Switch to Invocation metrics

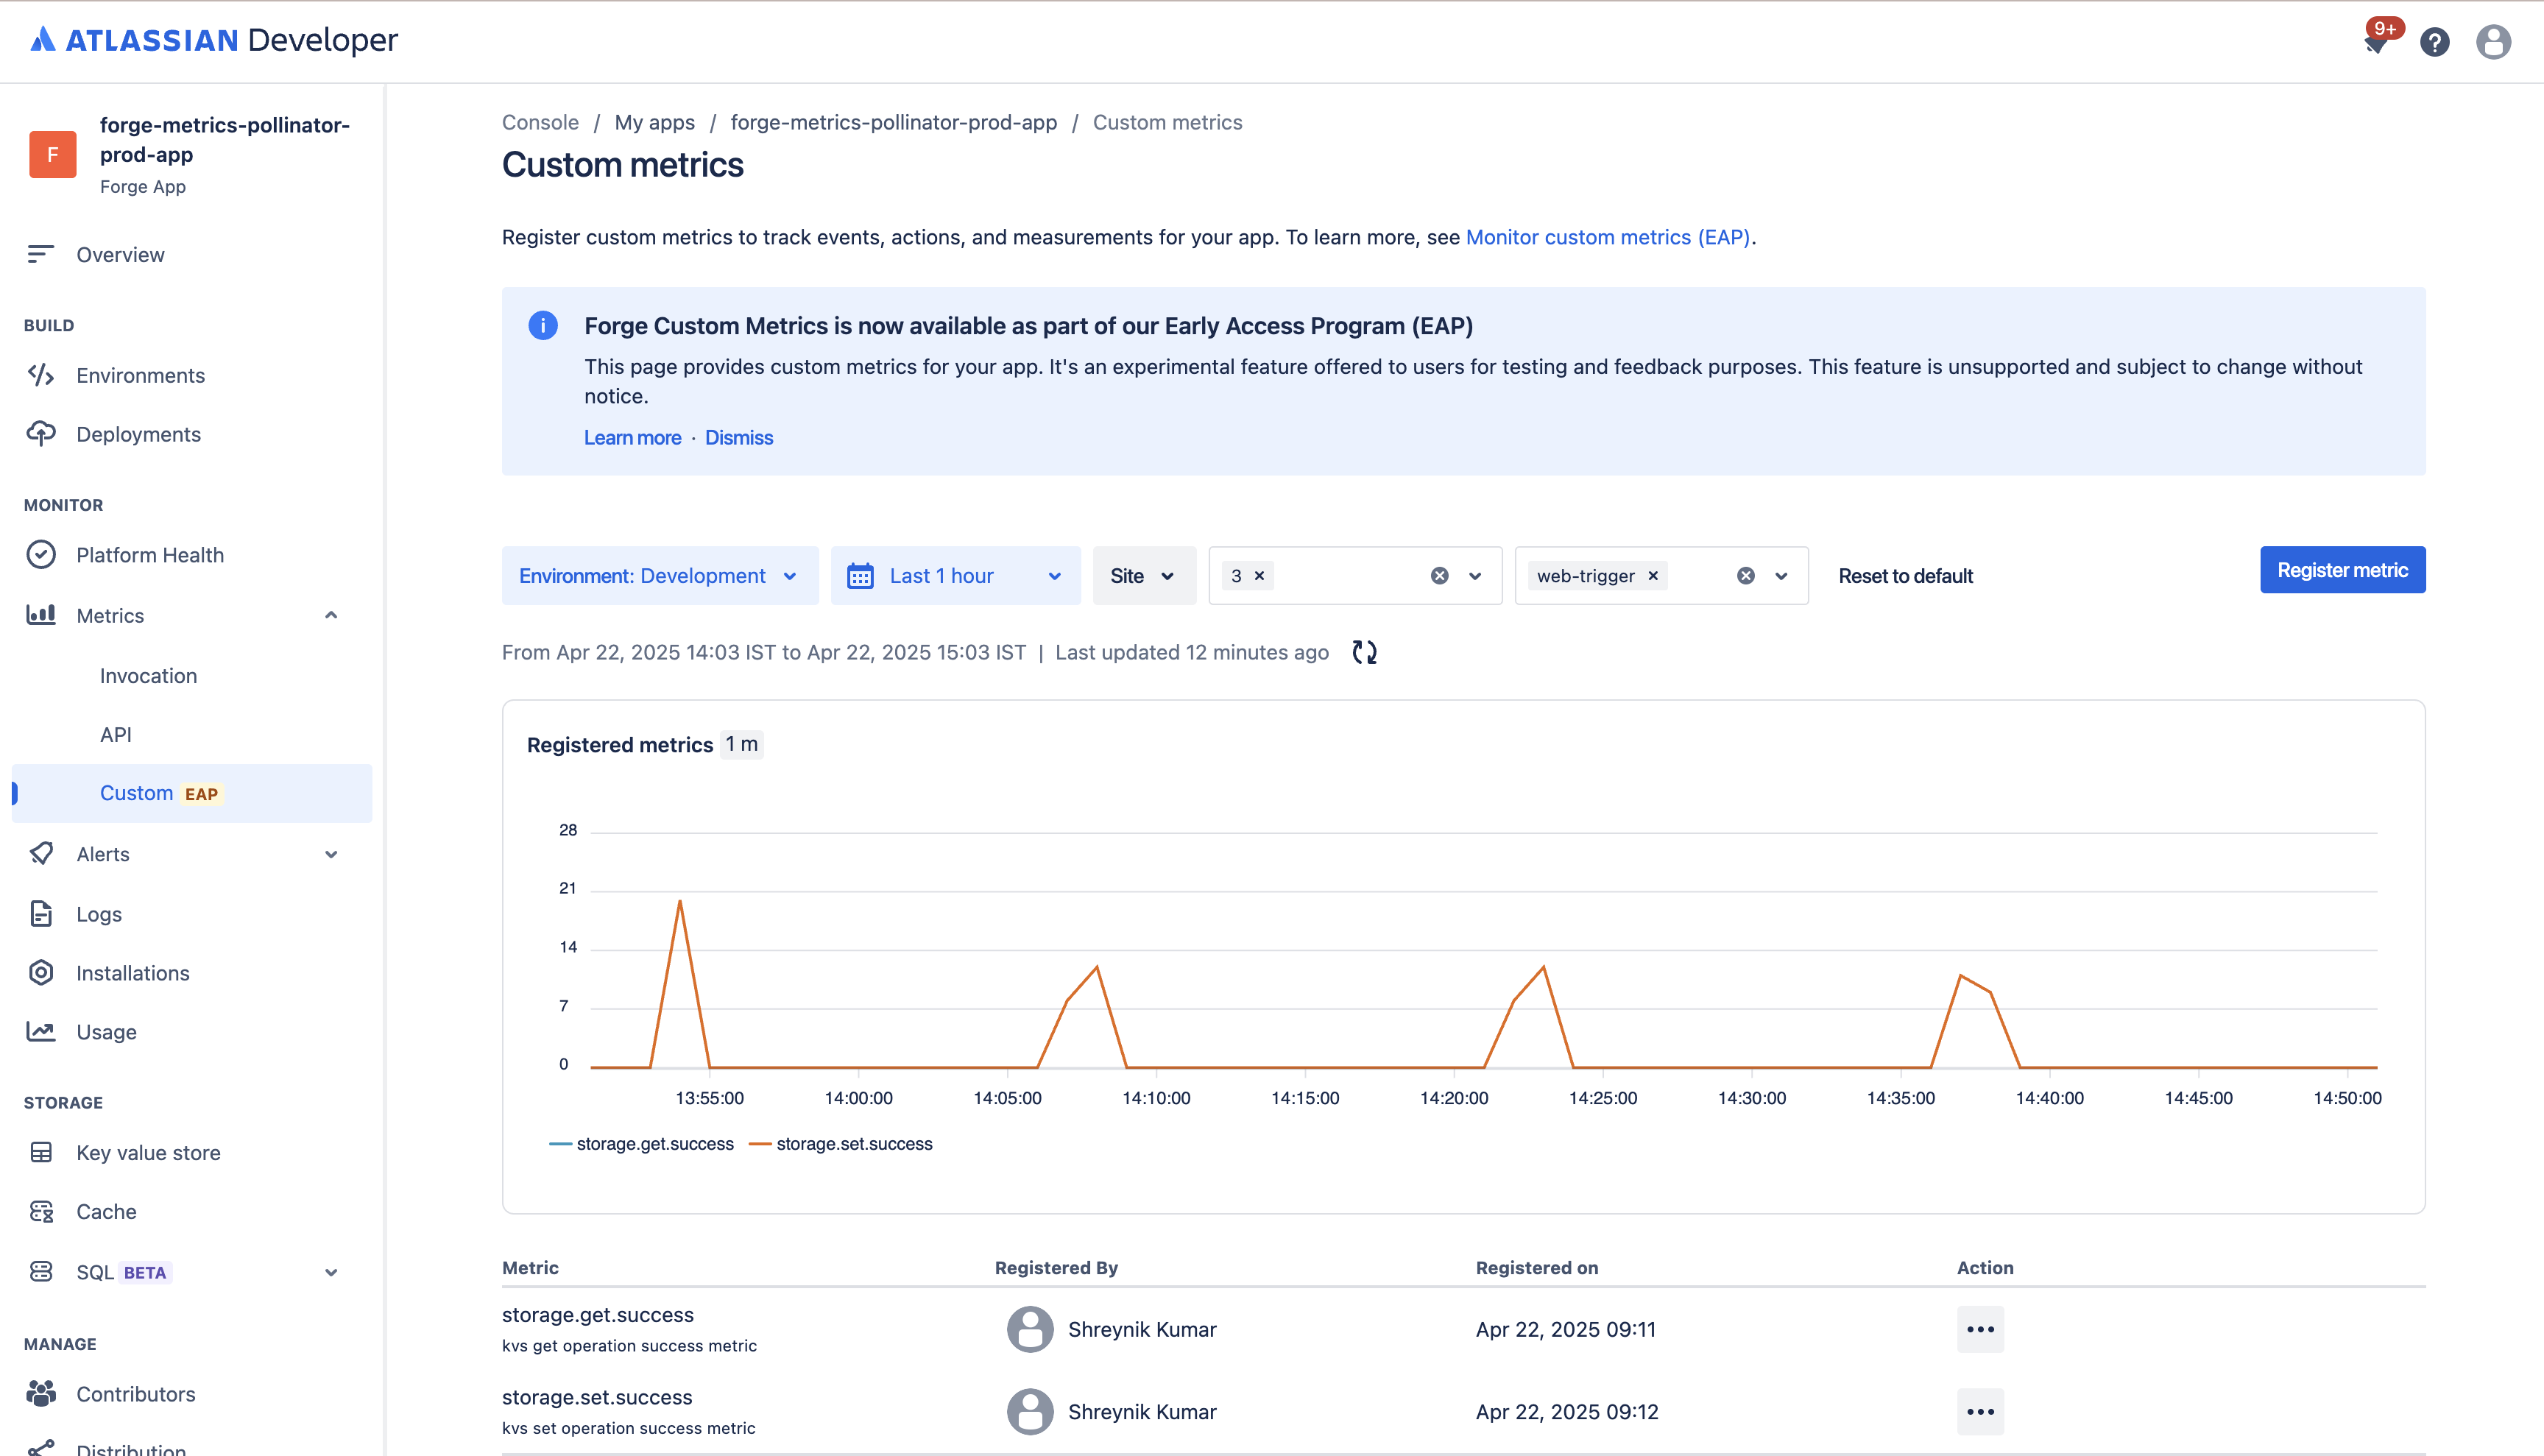pyautogui.click(x=148, y=675)
